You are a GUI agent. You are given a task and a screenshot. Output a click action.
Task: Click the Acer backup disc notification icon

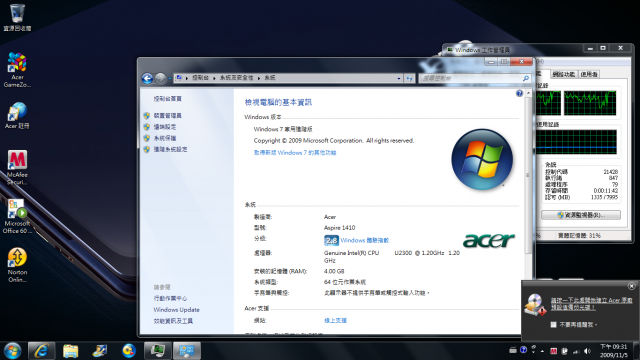coord(536,304)
